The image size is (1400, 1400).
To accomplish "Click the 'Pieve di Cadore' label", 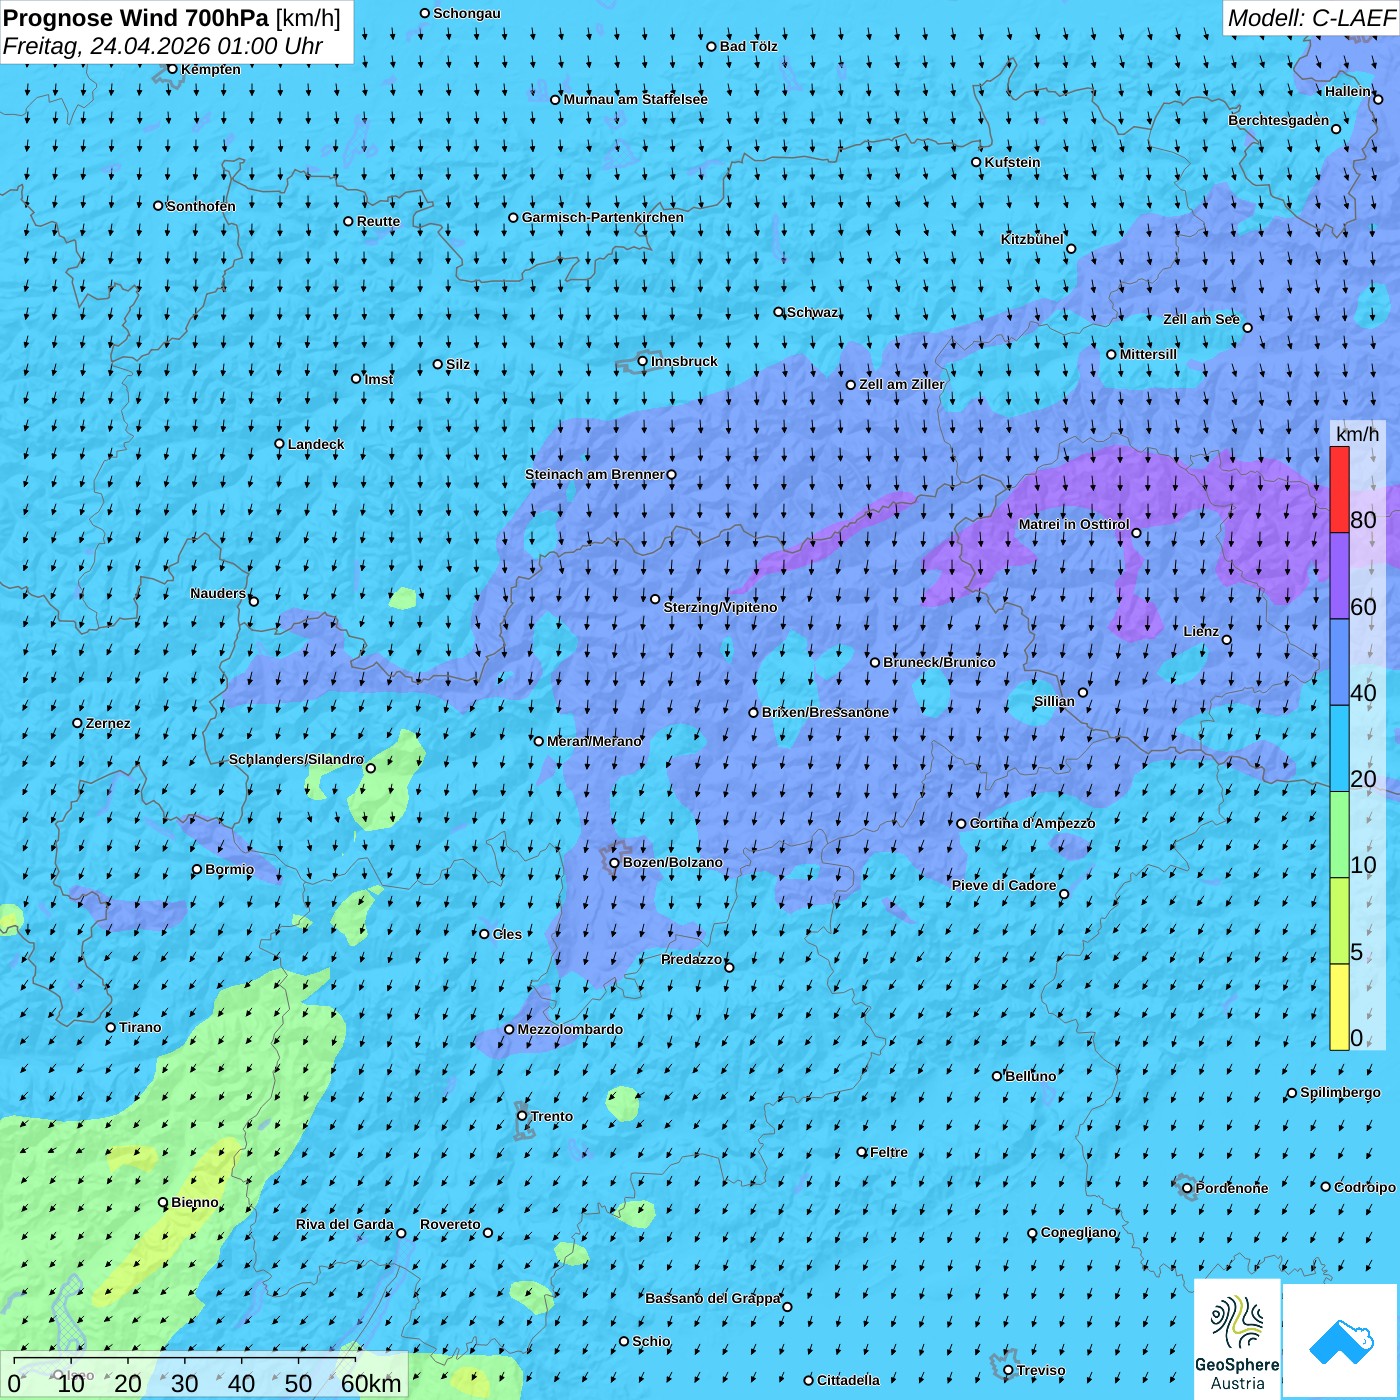I will click(x=1004, y=885).
